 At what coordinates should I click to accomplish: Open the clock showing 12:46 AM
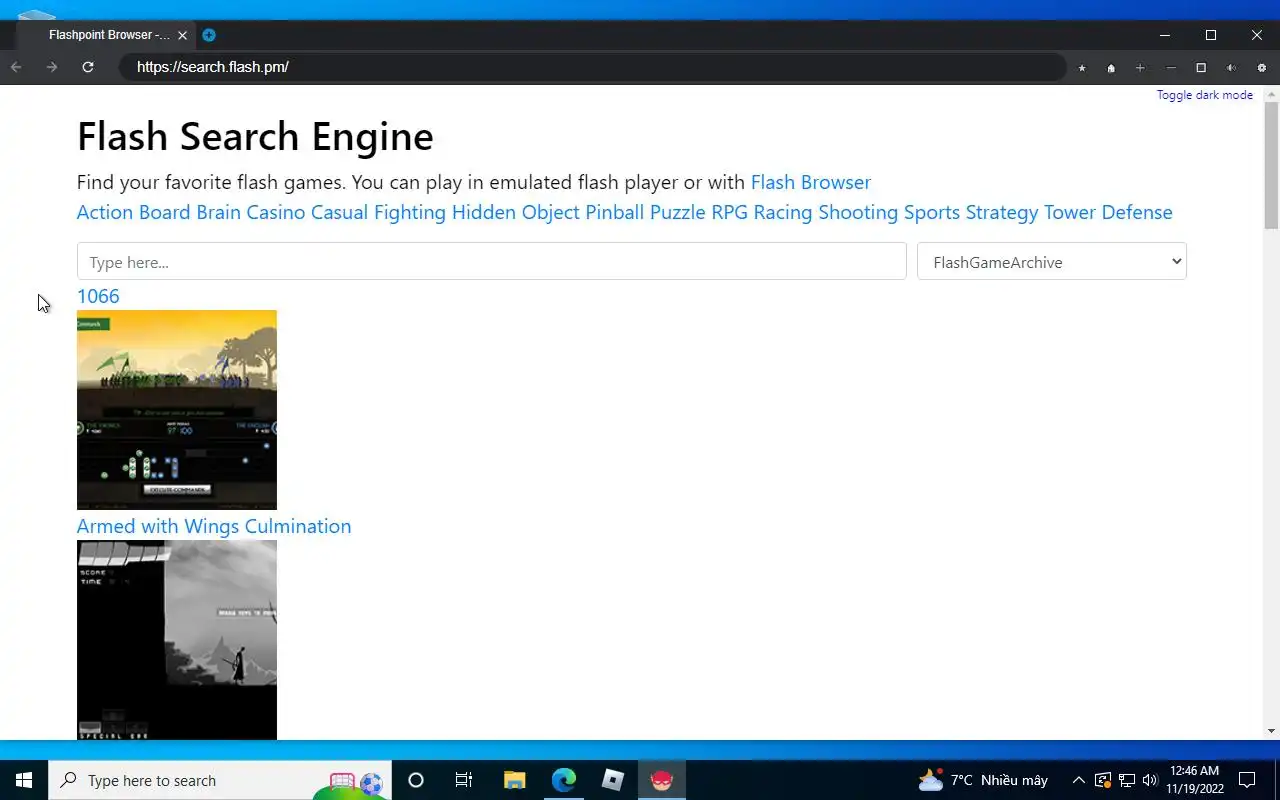(1195, 780)
